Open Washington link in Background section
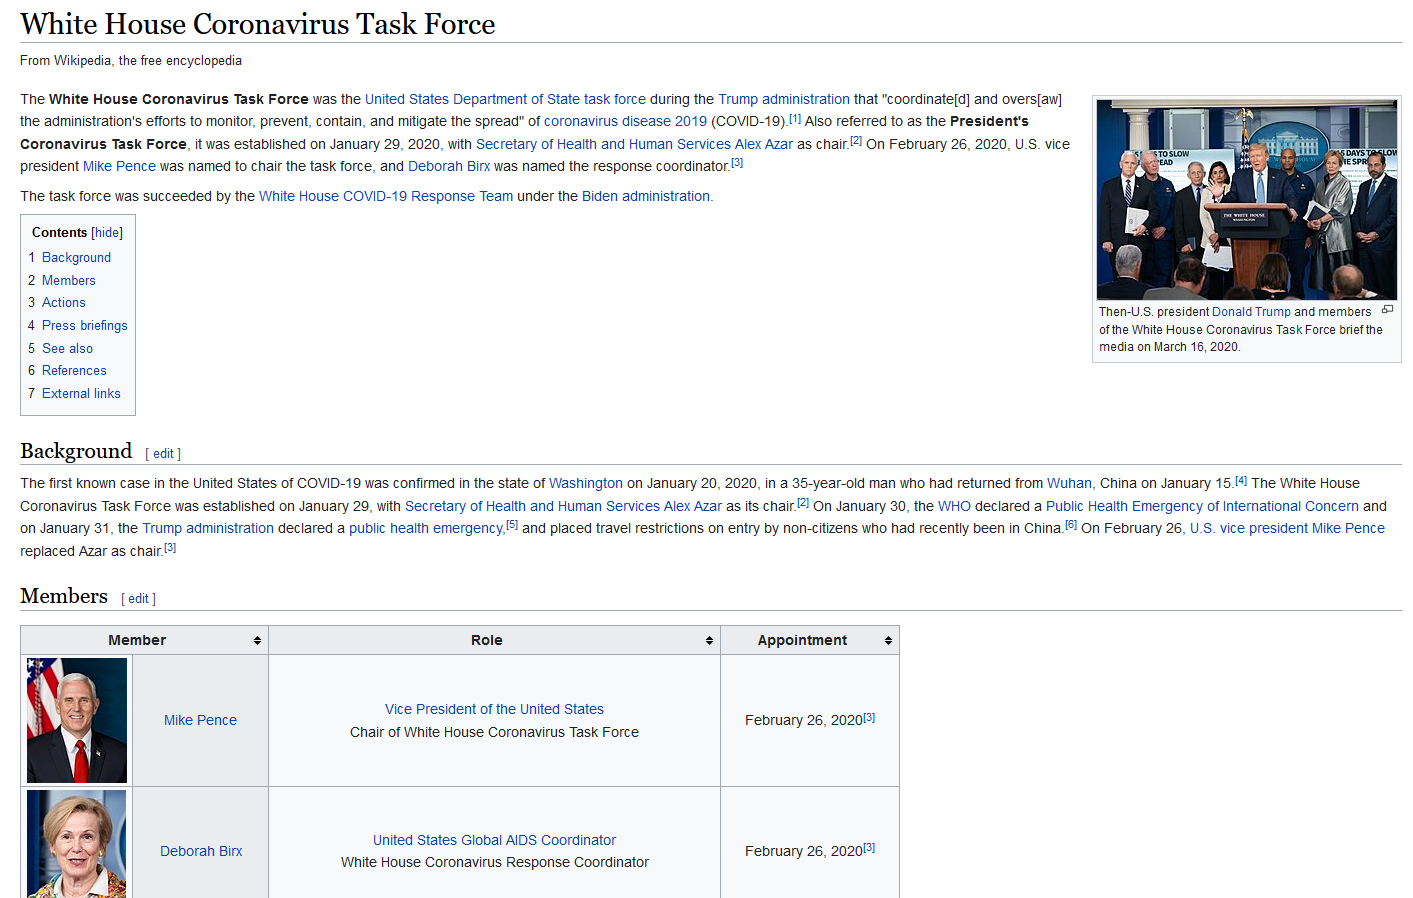This screenshot has width=1413, height=898. point(586,483)
